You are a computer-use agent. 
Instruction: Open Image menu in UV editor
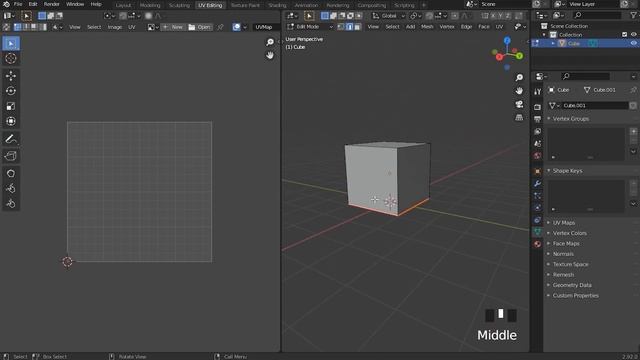115,27
